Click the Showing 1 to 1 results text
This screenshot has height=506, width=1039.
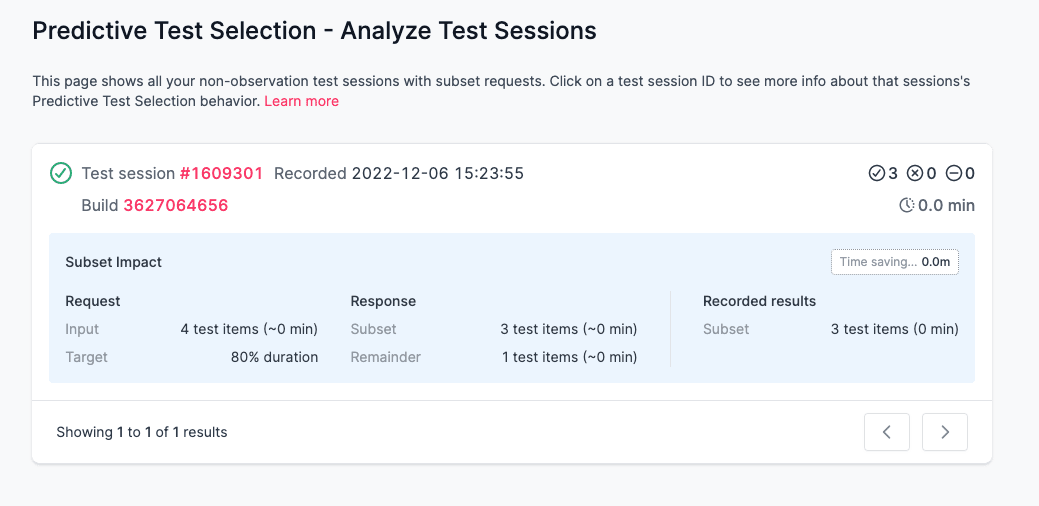[x=142, y=432]
